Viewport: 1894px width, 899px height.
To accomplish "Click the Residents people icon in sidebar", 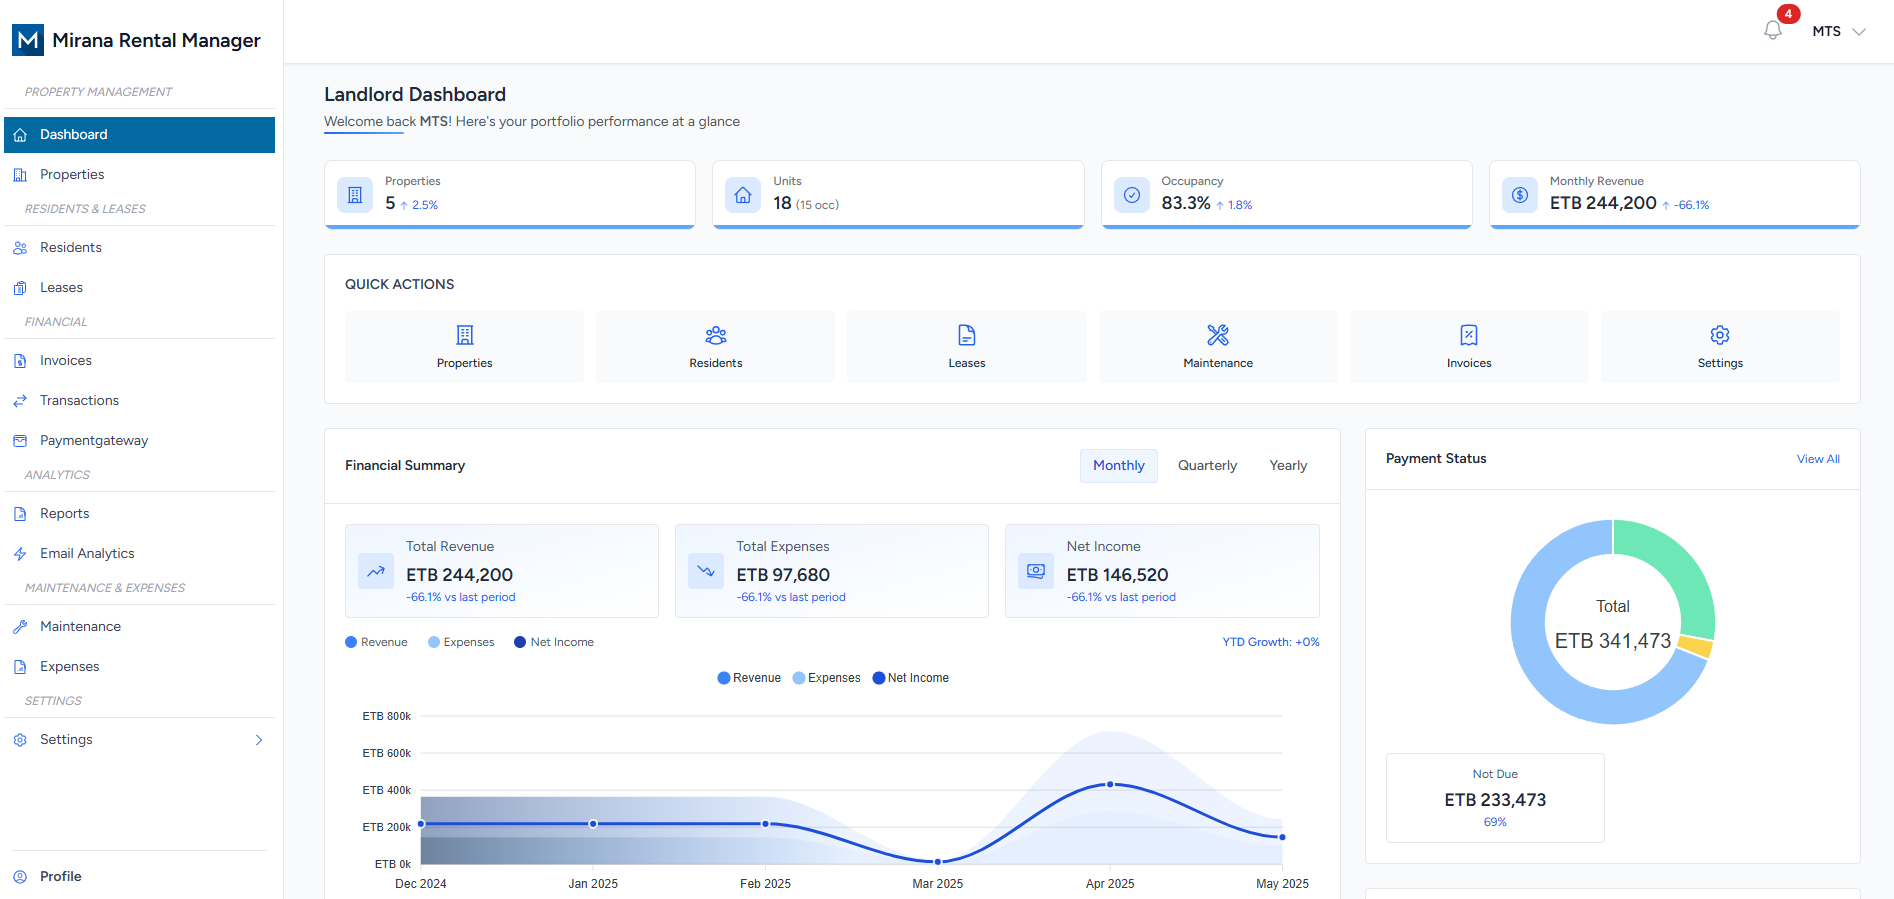I will coord(20,248).
